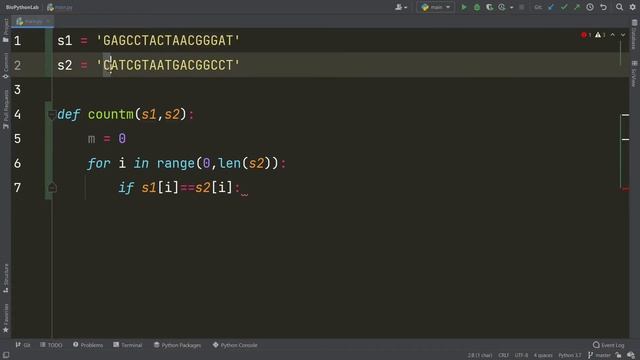Click the greyed-out Stop square icon
The image size is (640, 360).
[x=521, y=7]
